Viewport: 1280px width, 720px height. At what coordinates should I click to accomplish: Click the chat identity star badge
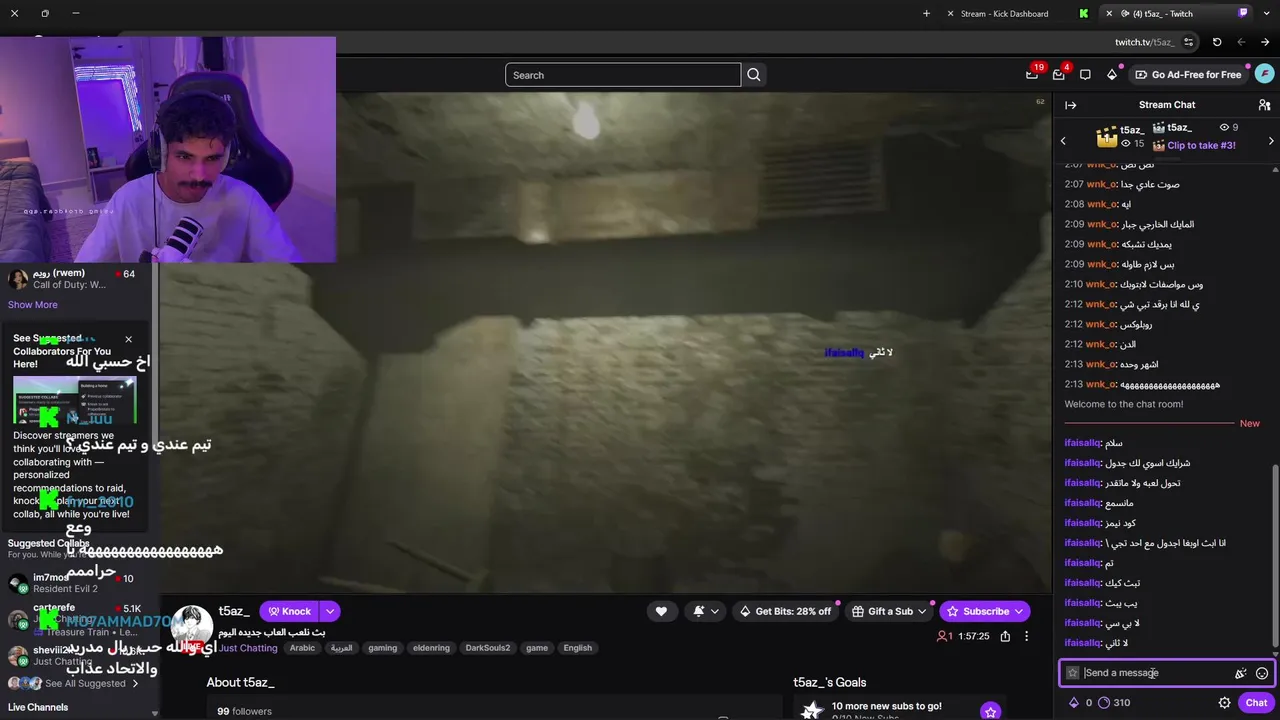click(x=1073, y=673)
